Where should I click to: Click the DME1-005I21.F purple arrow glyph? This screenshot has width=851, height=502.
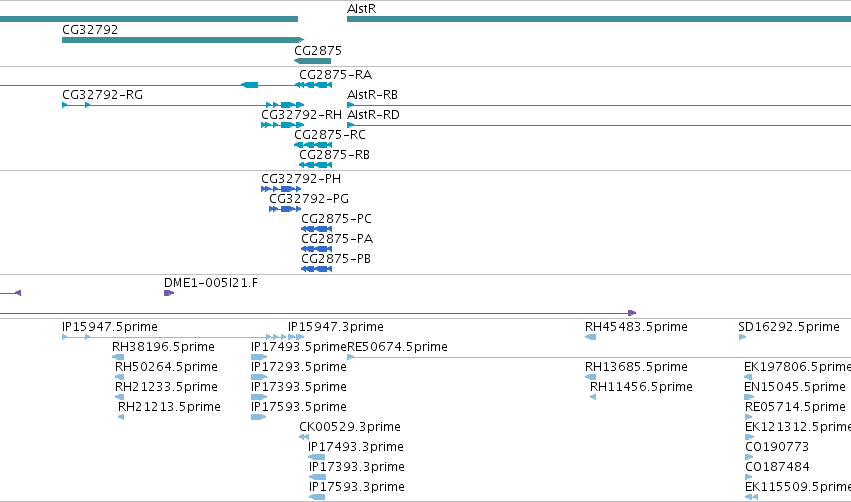tap(169, 293)
